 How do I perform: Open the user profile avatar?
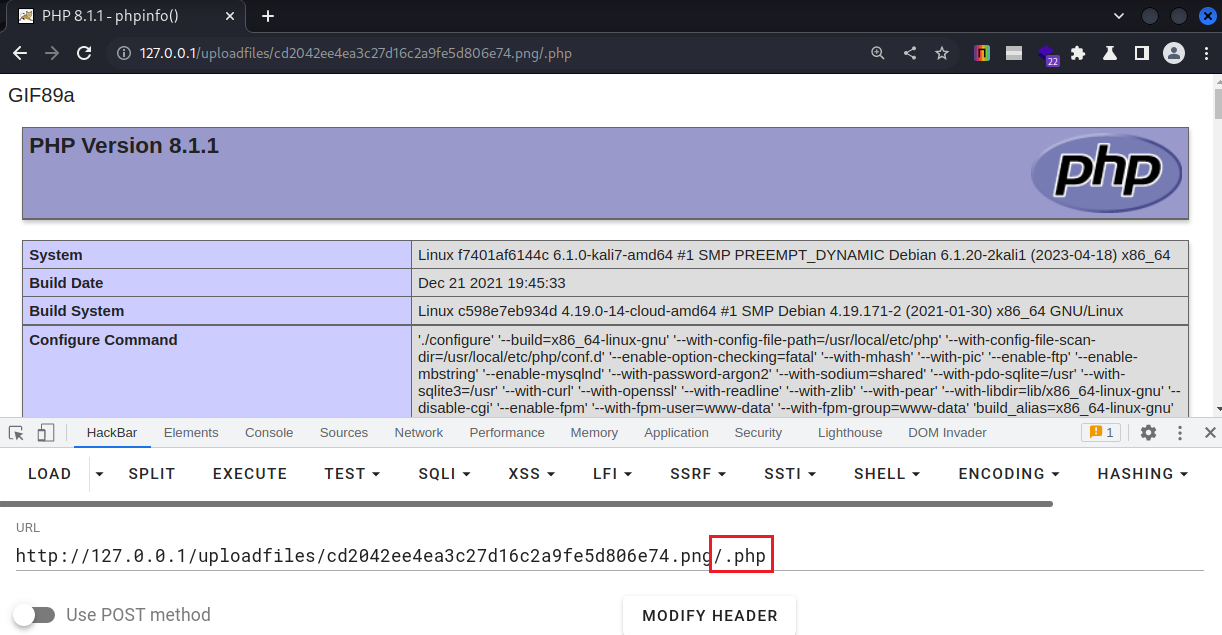[1174, 53]
